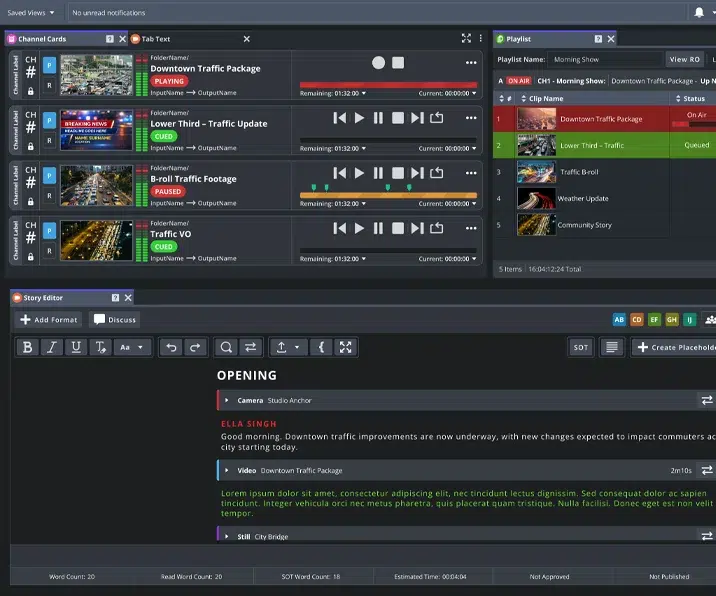The height and width of the screenshot is (596, 716).
Task: Stop the Downtown Traffic Package recording
Action: (x=398, y=63)
